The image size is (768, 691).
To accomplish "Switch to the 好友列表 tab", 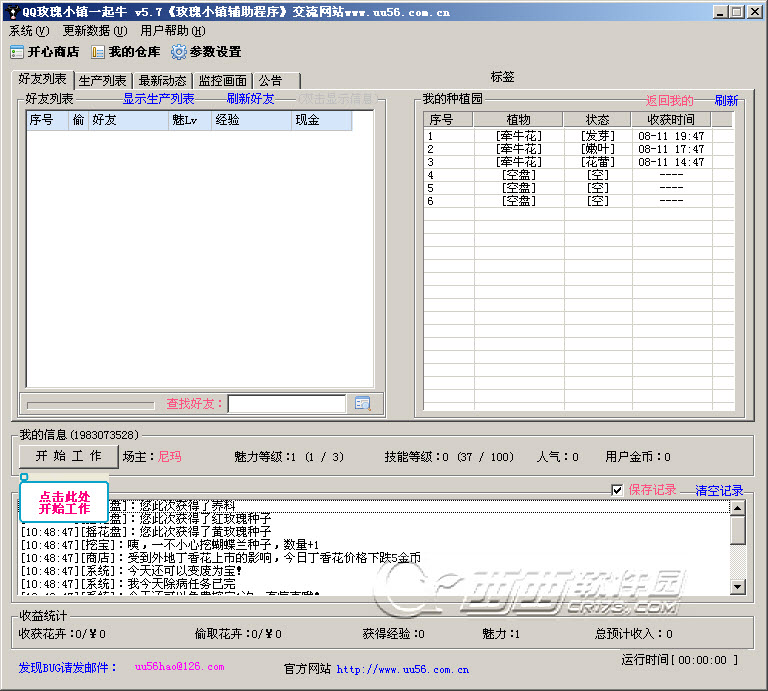I will tap(43, 79).
